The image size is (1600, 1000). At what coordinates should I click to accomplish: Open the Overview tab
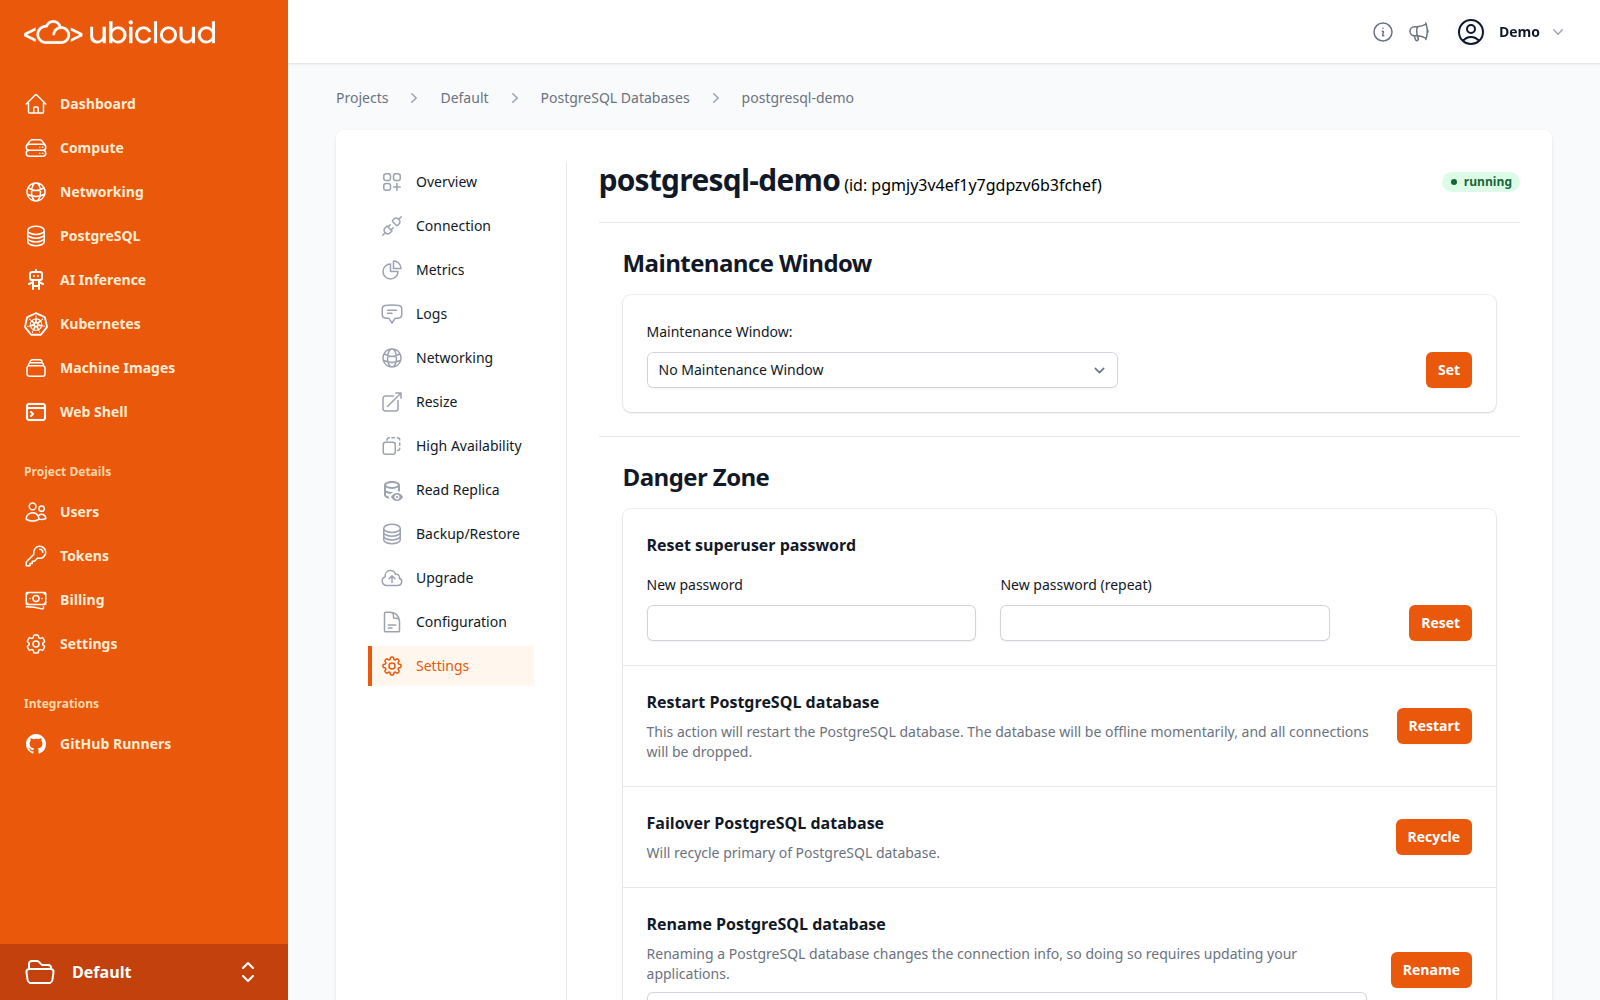point(451,182)
